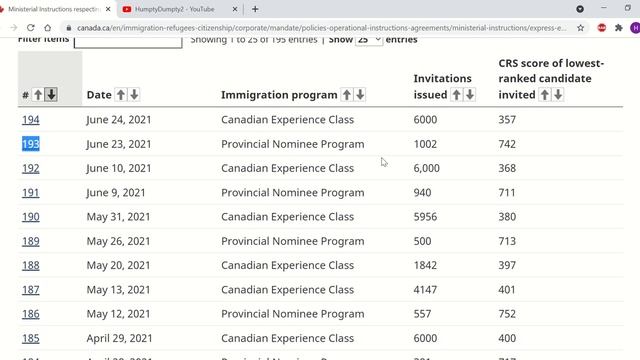The height and width of the screenshot is (360, 640).
Task: Open the extensions puzzle icon
Action: click(x=619, y=28)
